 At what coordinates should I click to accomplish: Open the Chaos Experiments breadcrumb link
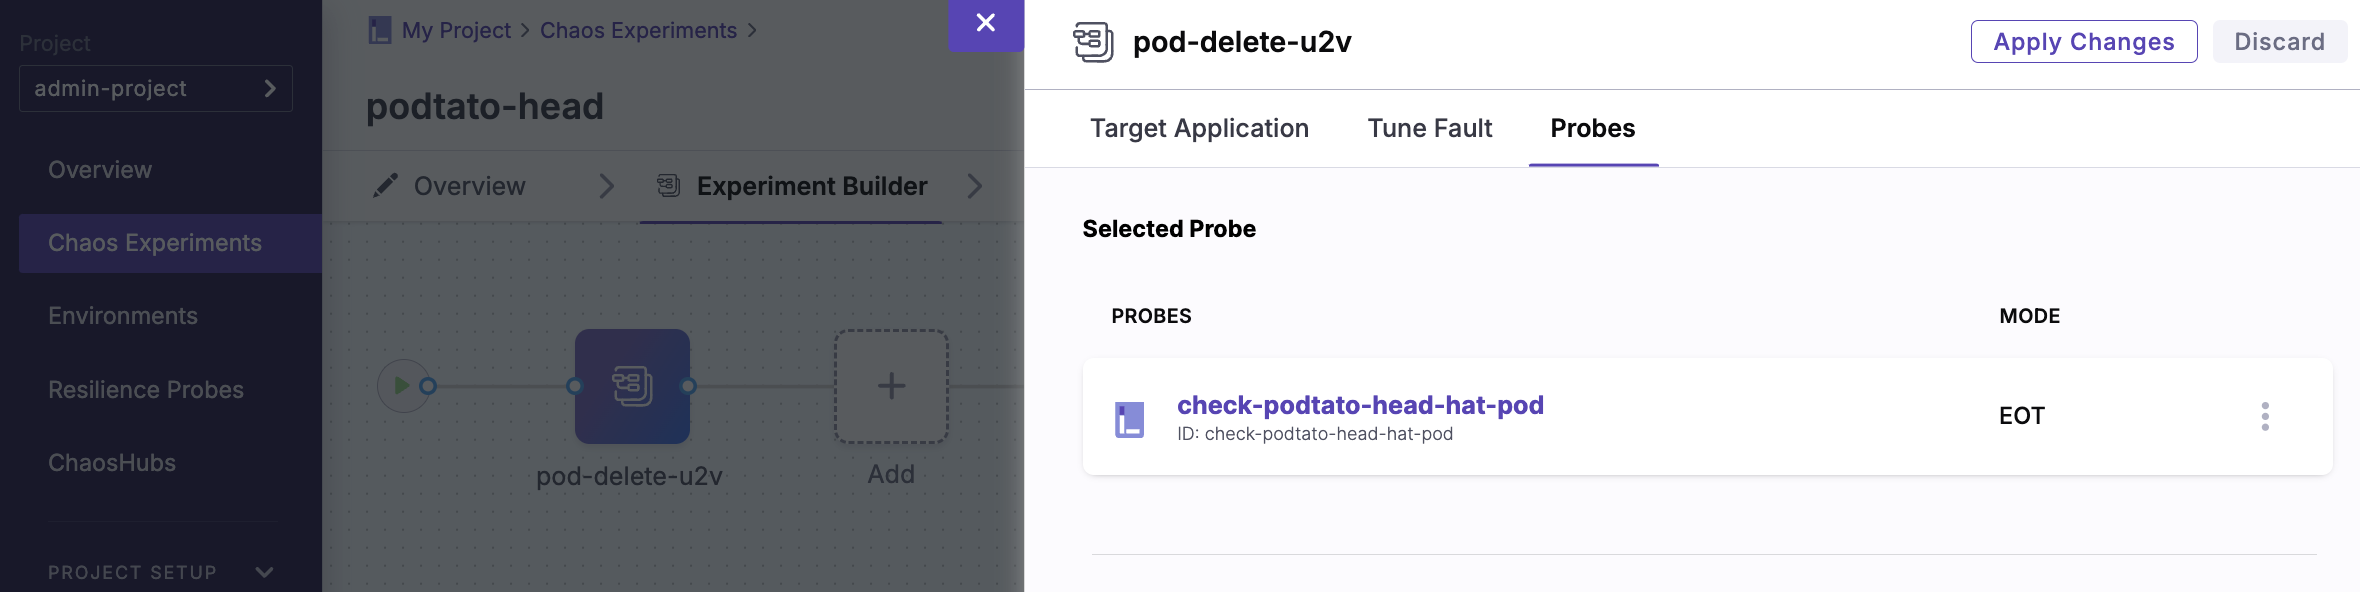(x=639, y=30)
